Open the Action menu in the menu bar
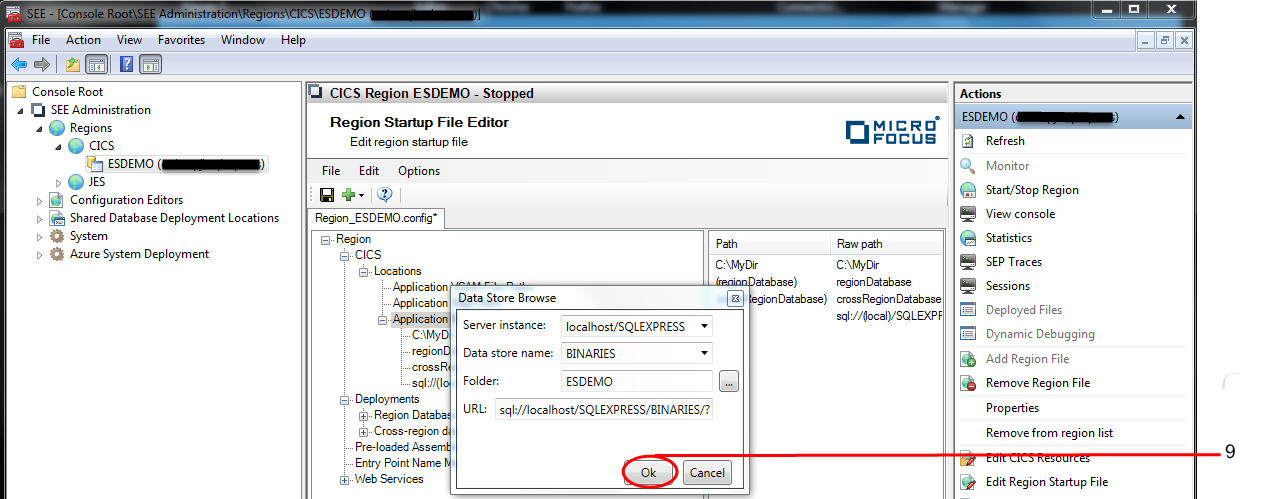The width and height of the screenshot is (1279, 499). click(83, 40)
